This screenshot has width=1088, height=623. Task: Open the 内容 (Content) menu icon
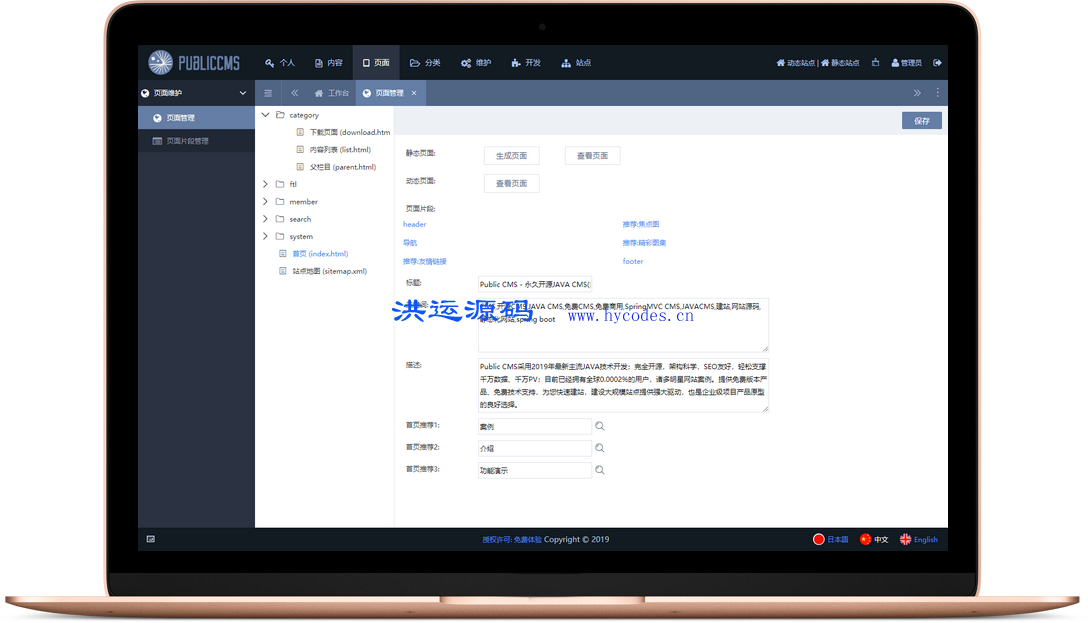point(318,62)
